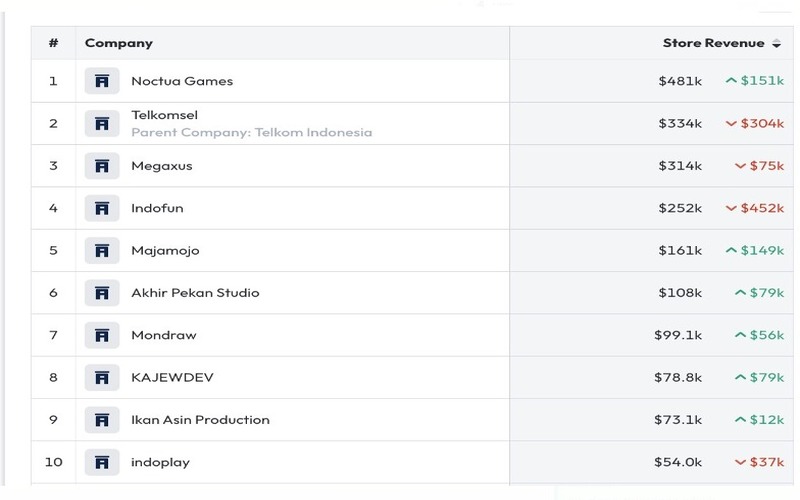
Task: Click the KAJEWDEV company icon
Action: pyautogui.click(x=102, y=378)
